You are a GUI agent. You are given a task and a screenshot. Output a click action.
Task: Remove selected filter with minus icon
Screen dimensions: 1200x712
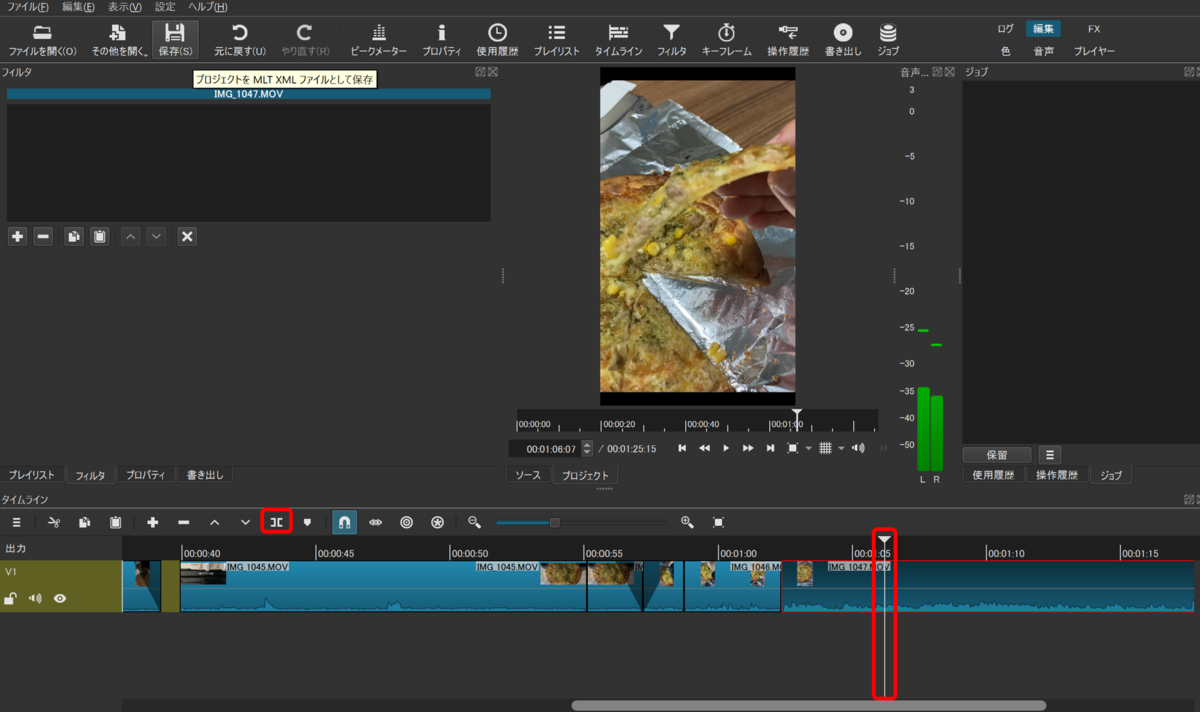click(43, 236)
